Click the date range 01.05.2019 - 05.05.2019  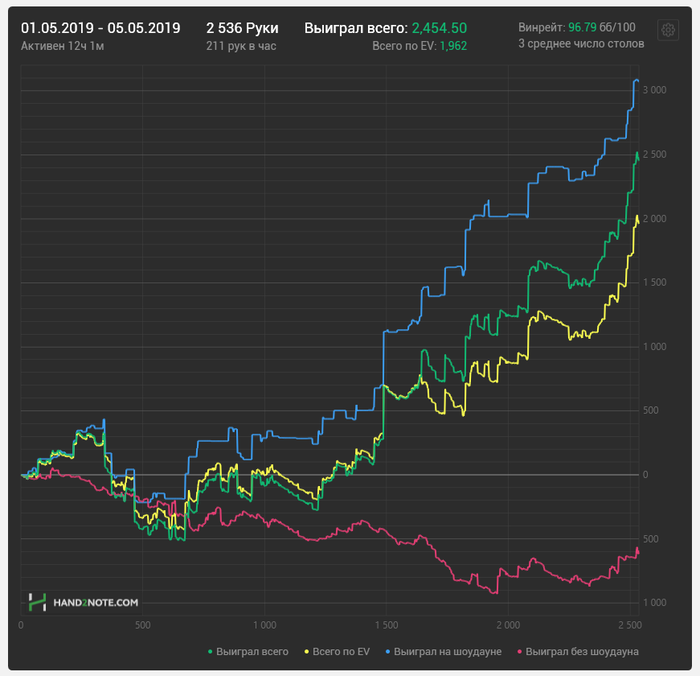100,28
